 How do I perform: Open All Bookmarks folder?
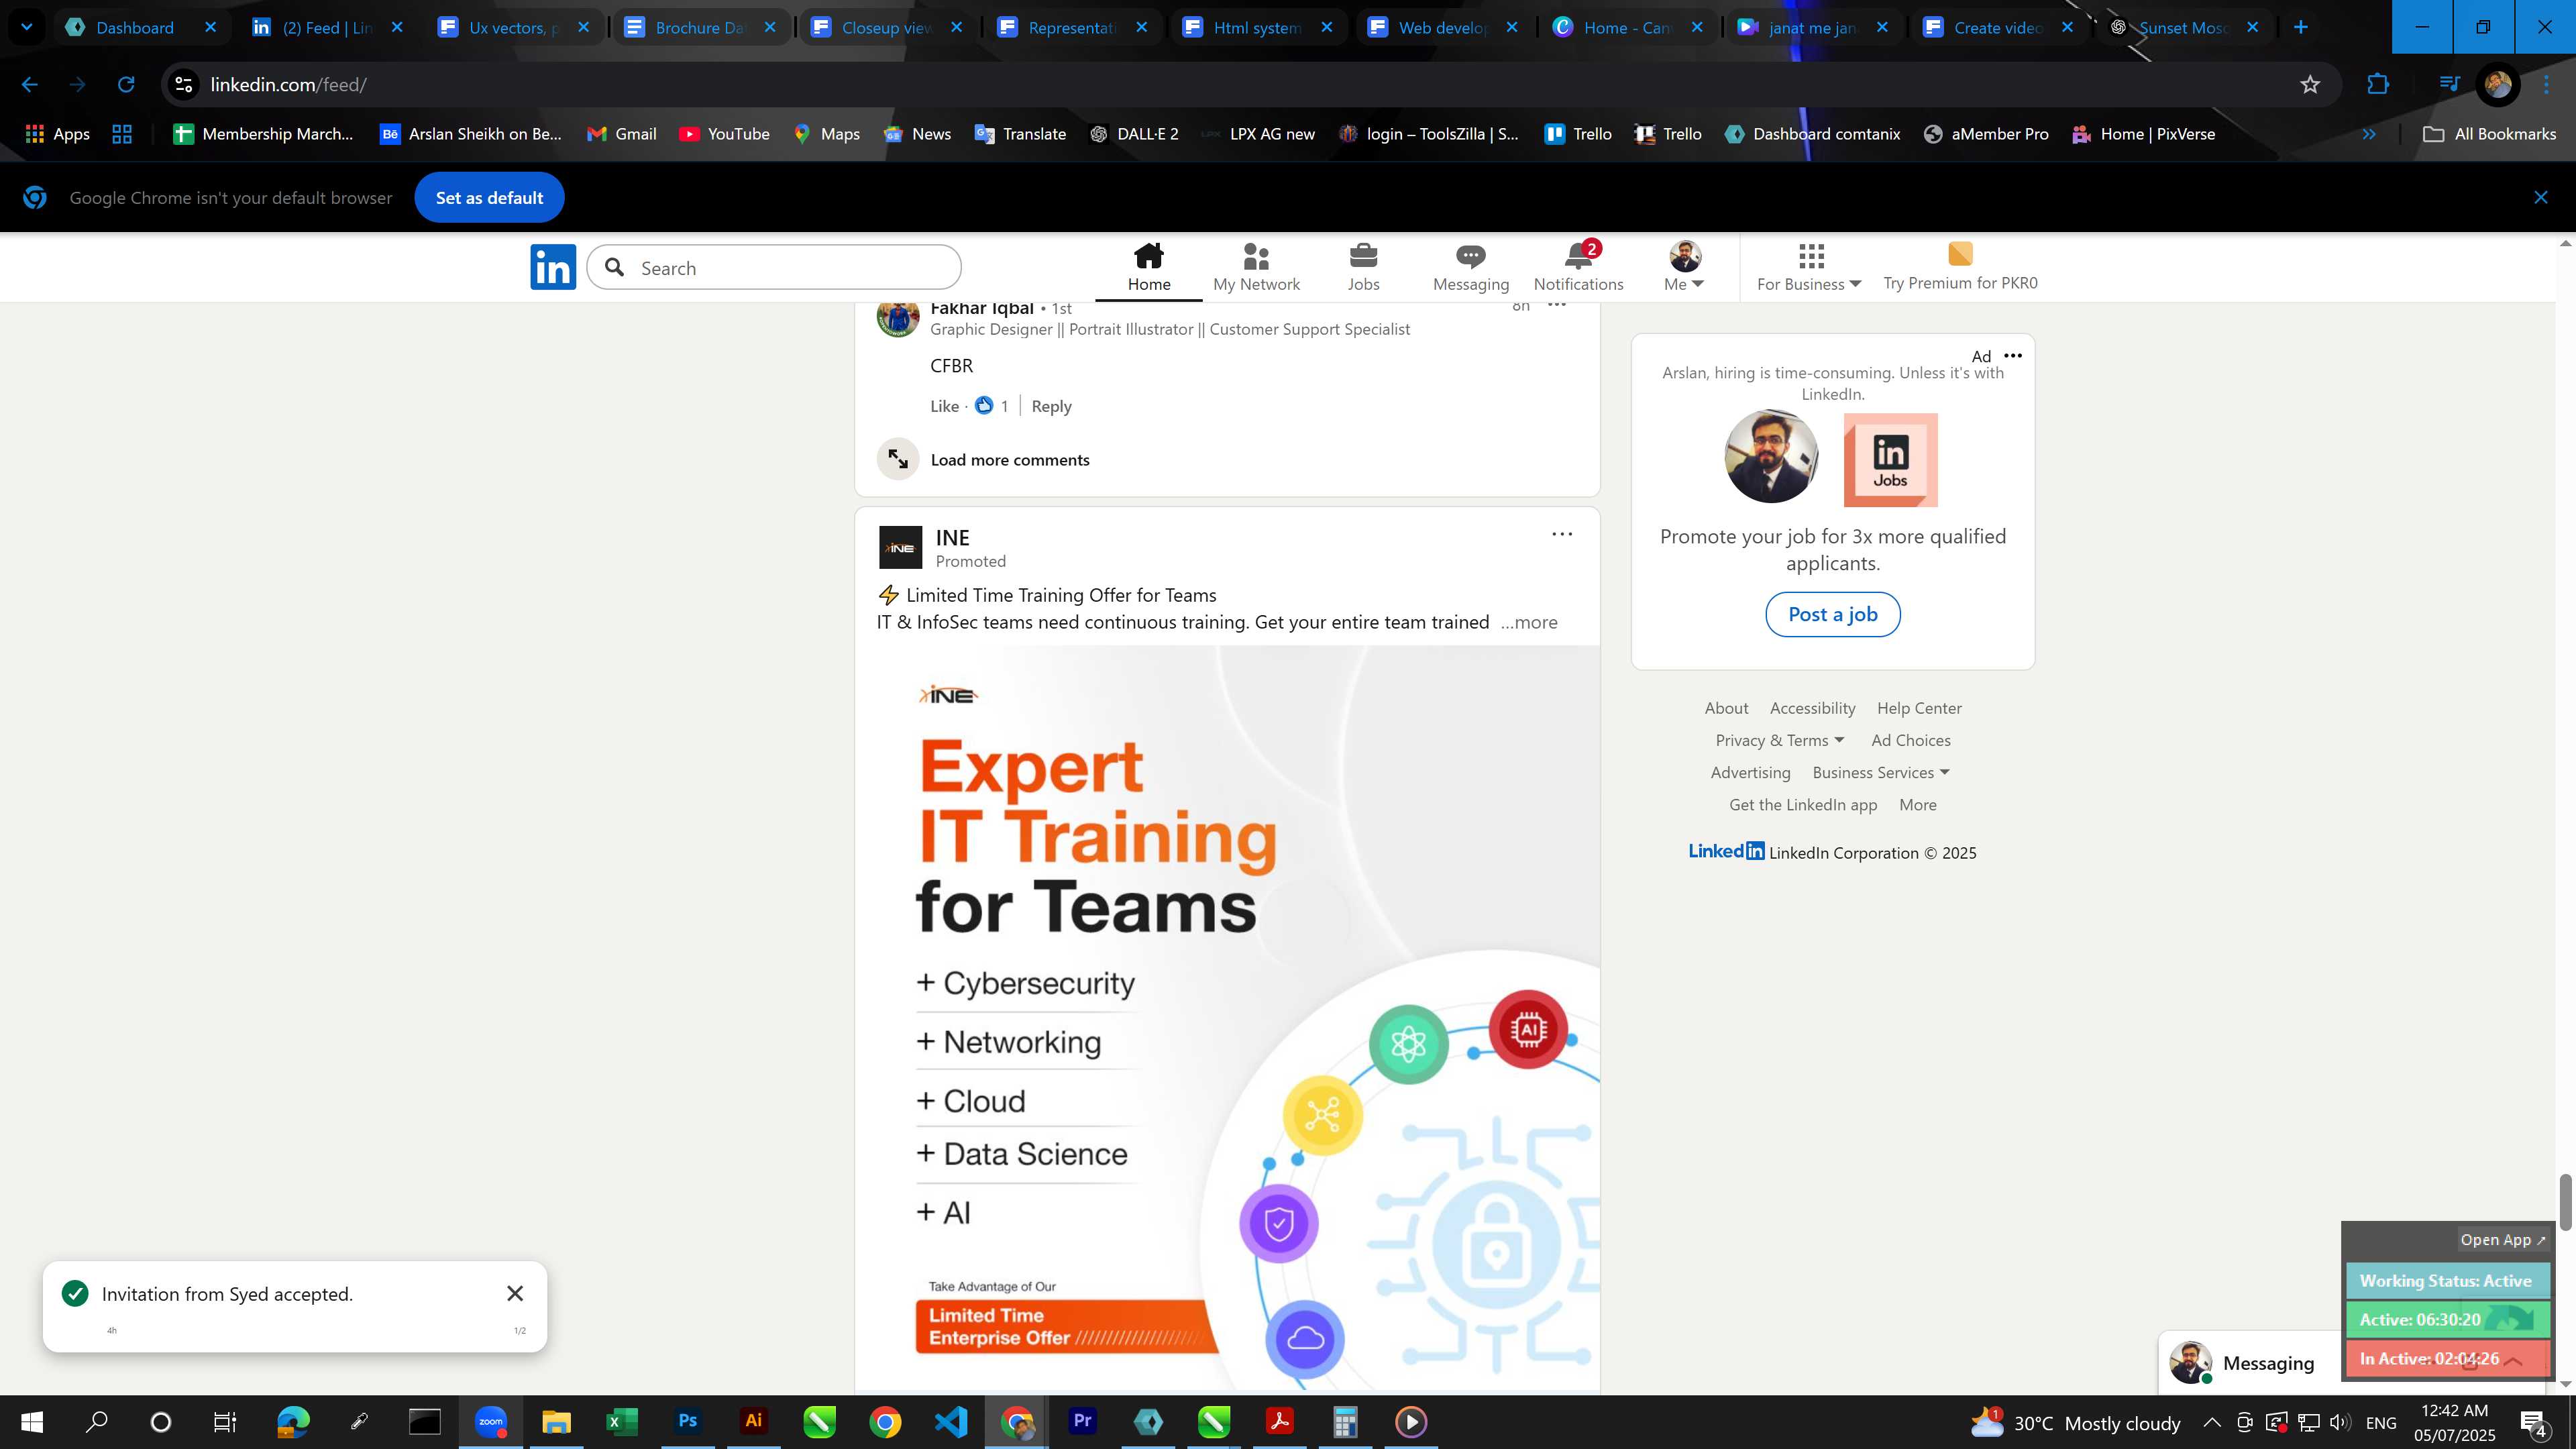pos(2490,134)
